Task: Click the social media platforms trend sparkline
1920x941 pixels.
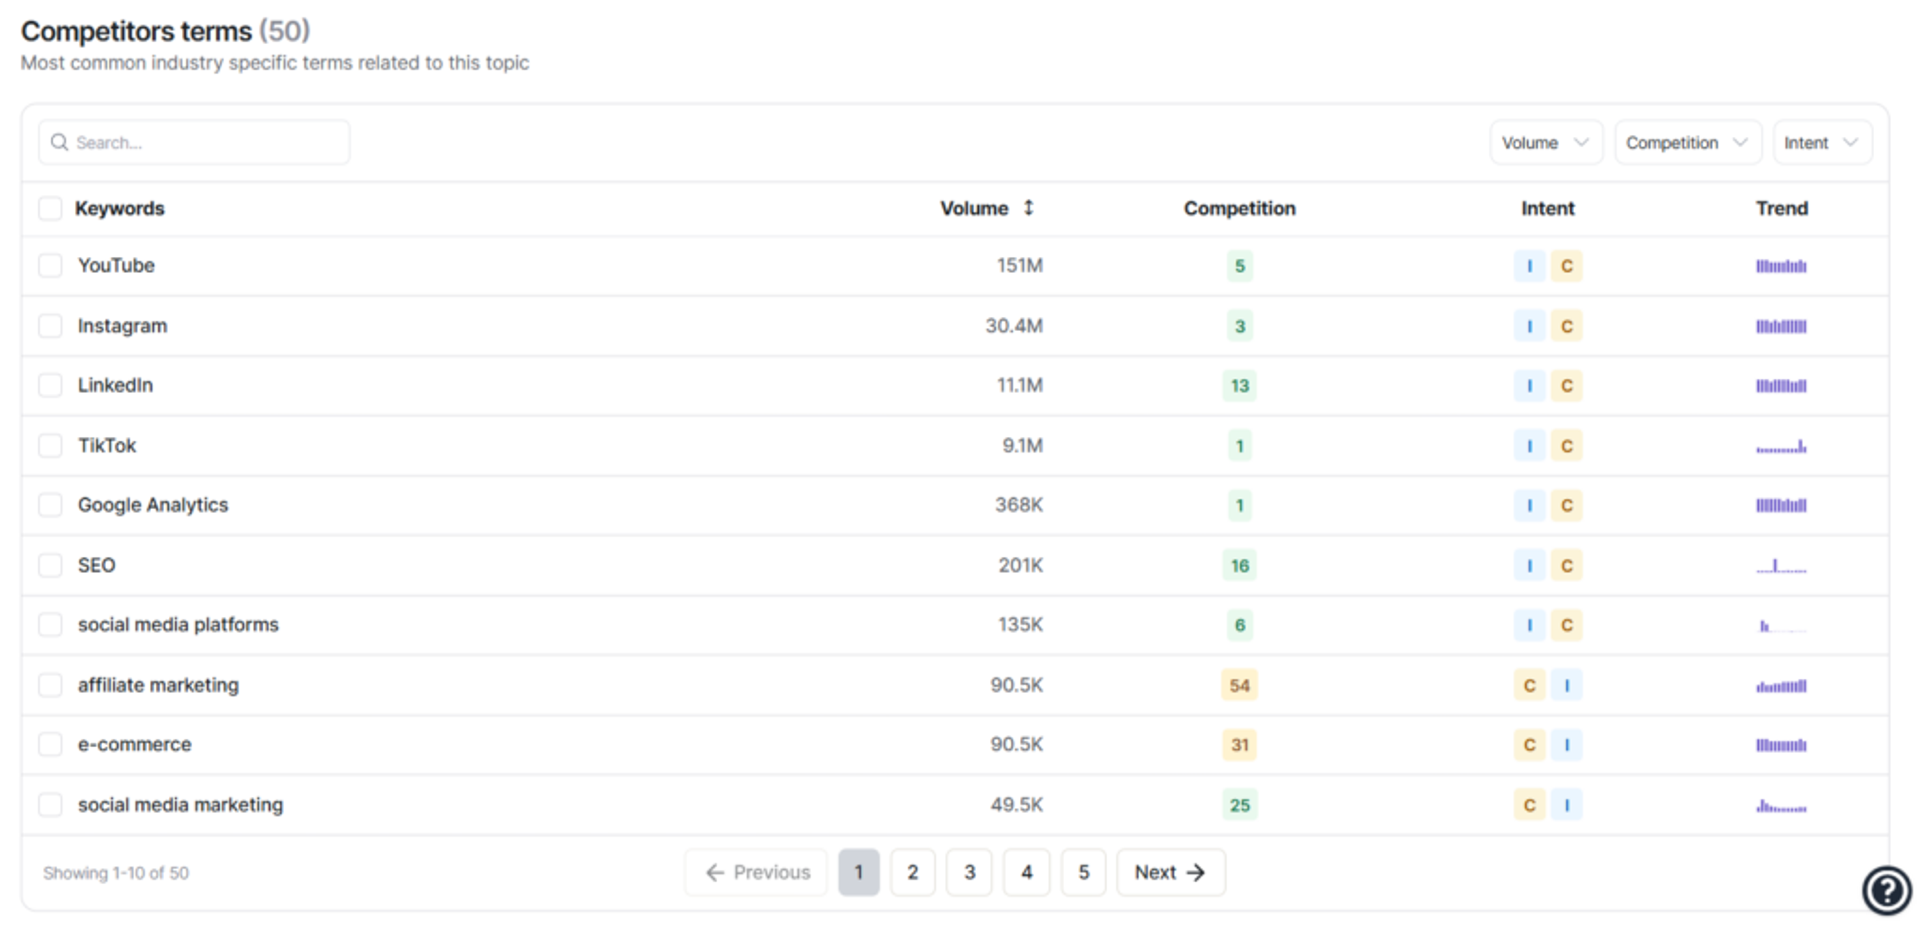Action: pyautogui.click(x=1781, y=625)
